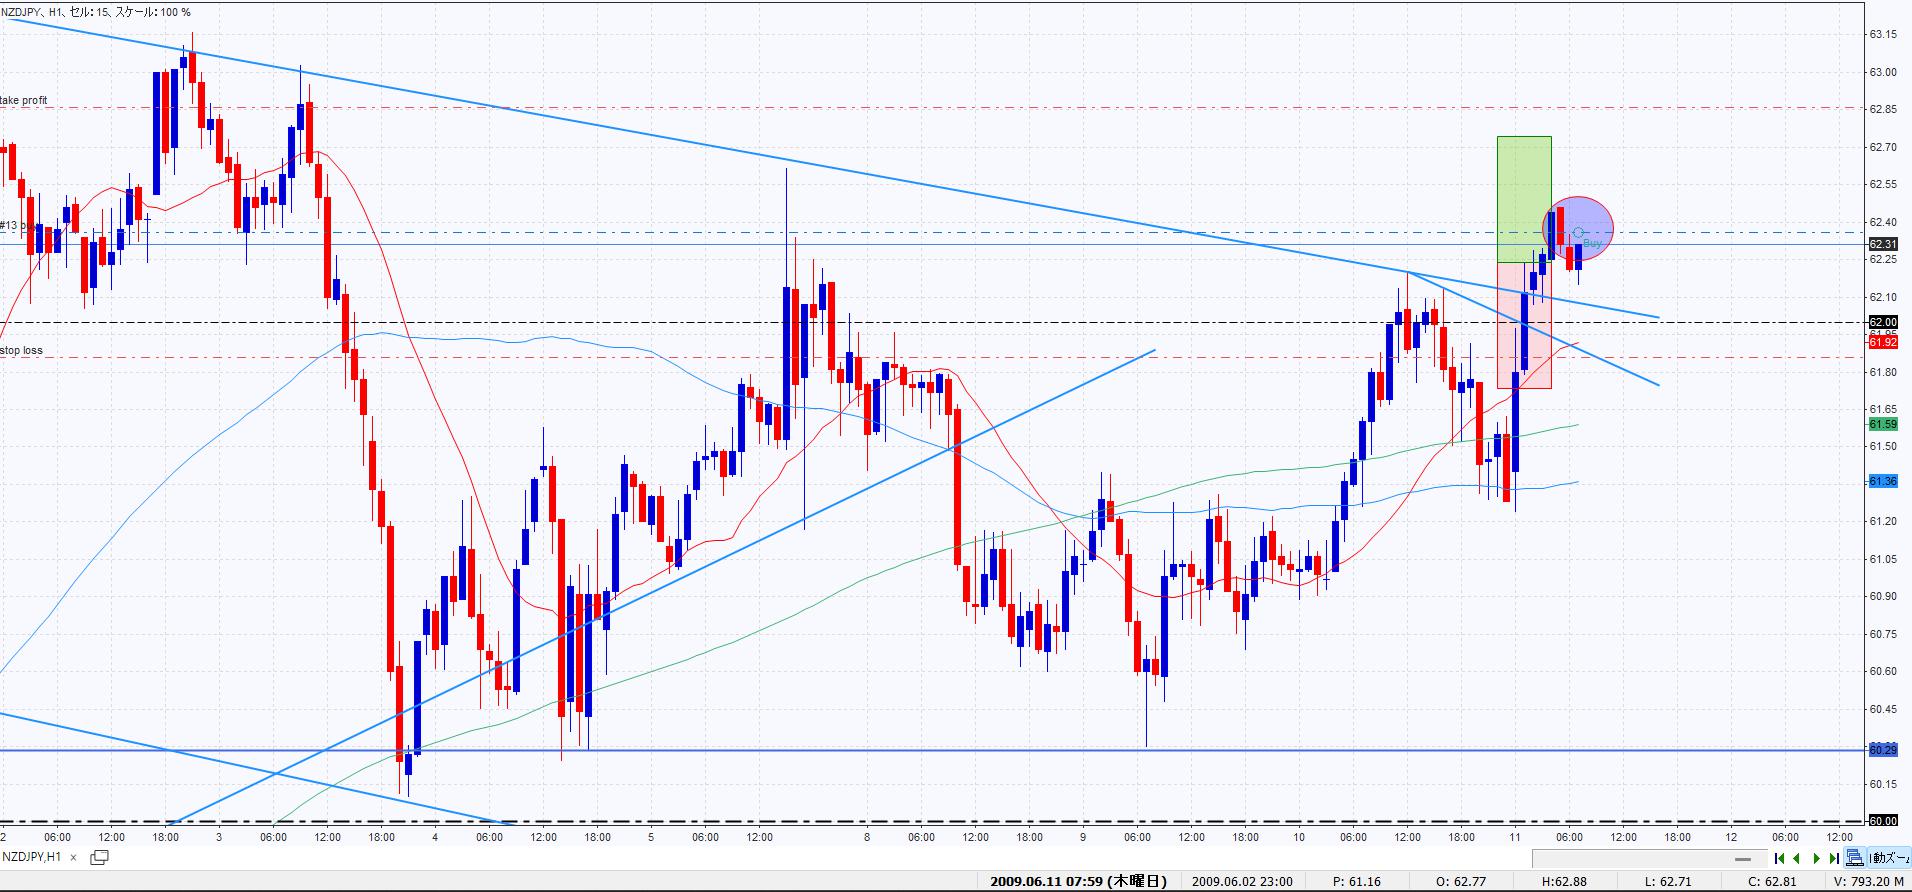Image resolution: width=1912 pixels, height=892 pixels.
Task: Click the cascade windows icon beside the tab
Action: click(99, 857)
